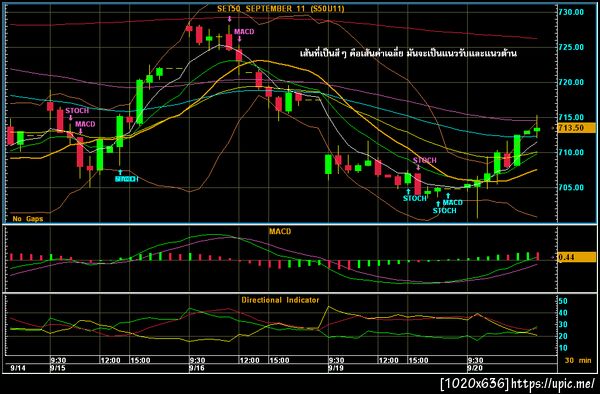Click the 9:30 time label above 9/15
Image resolution: width=600 pixels, height=394 pixels.
(58, 360)
